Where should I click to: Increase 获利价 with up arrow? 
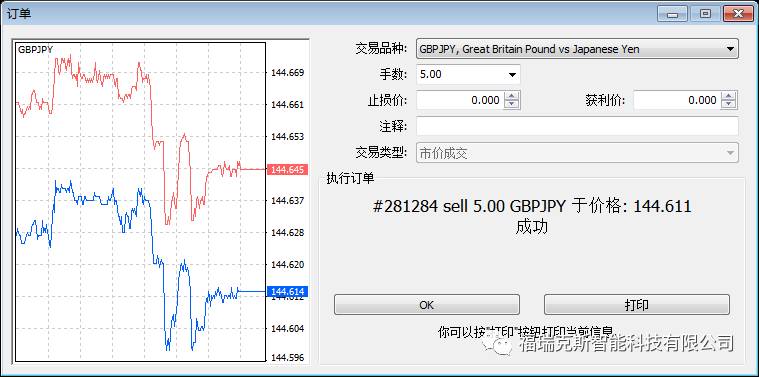[729, 96]
